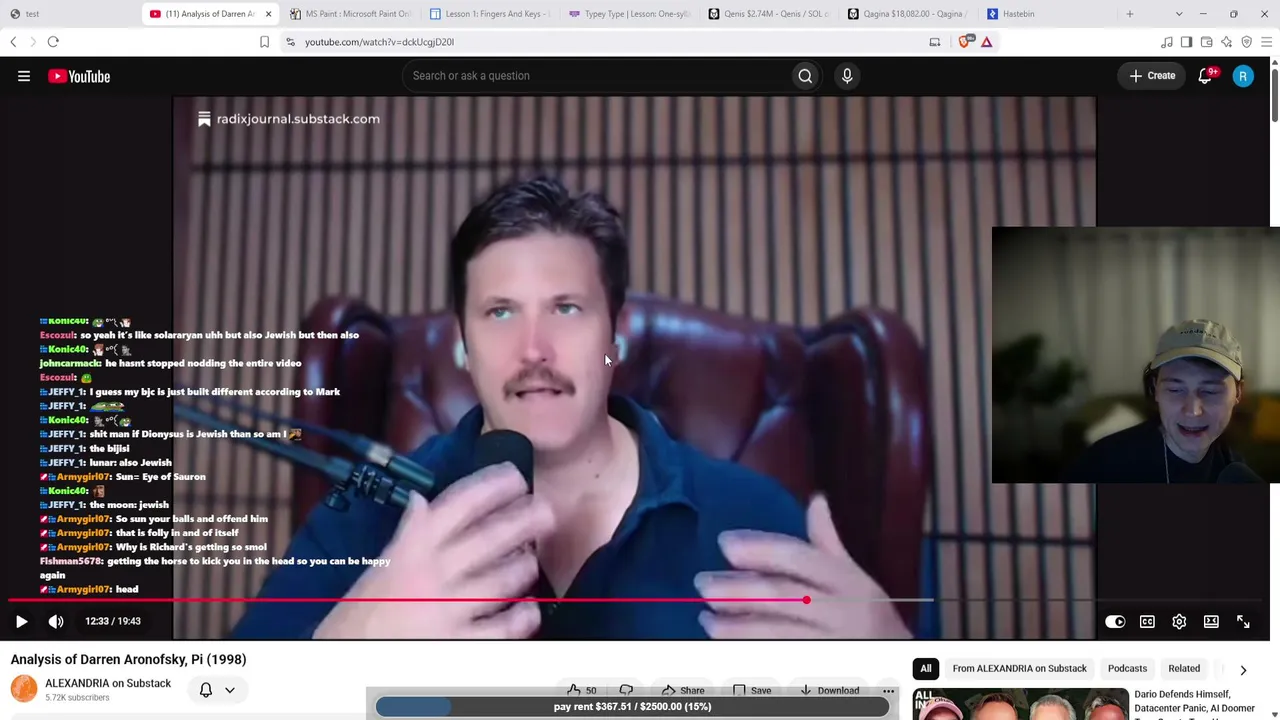Switch to the Hastebin tab

pos(1049,14)
